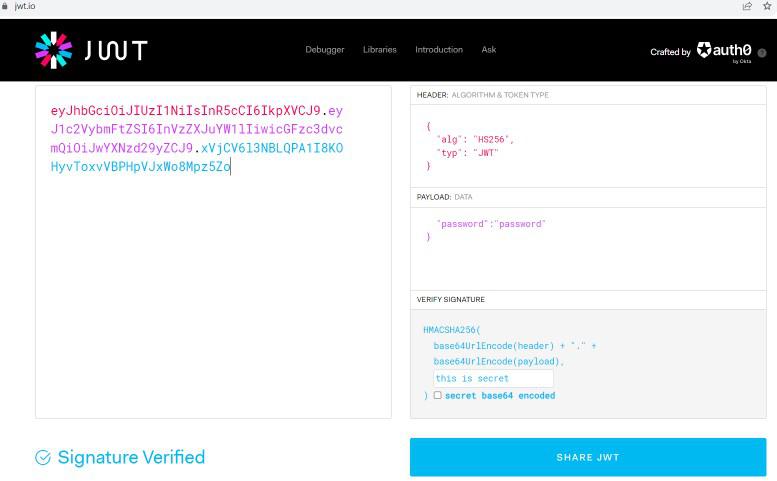Click the Signature Verified checkmark icon
Screen dimensions: 777x481
pyautogui.click(x=43, y=458)
